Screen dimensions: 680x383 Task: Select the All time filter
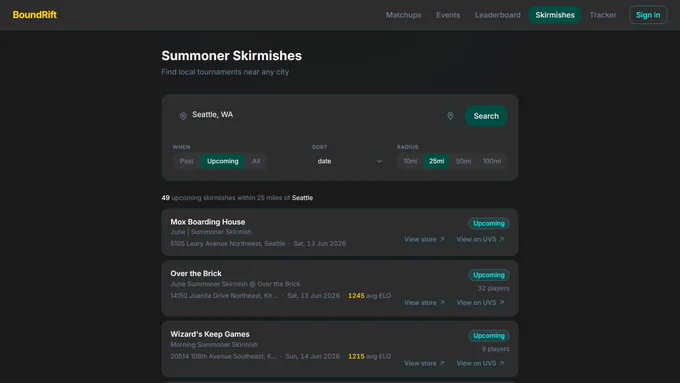(x=256, y=161)
